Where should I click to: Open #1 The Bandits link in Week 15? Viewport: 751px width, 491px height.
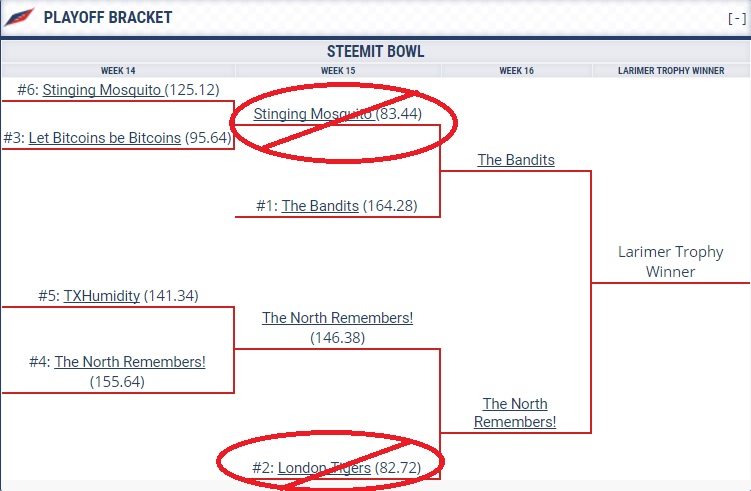click(320, 206)
